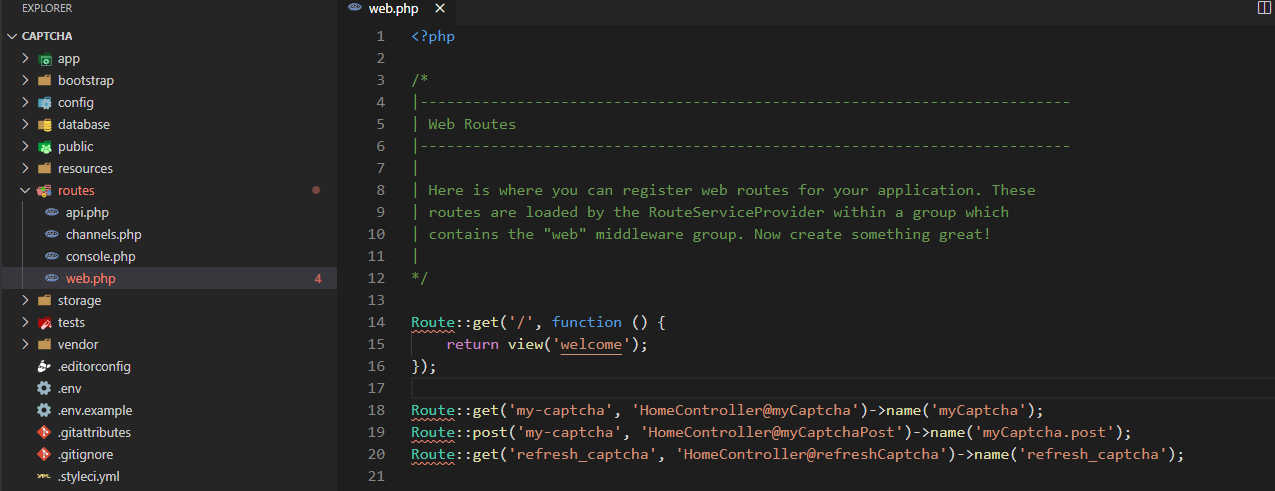This screenshot has width=1275, height=491.
Task: Select web.php in the file tree
Action: [90, 278]
